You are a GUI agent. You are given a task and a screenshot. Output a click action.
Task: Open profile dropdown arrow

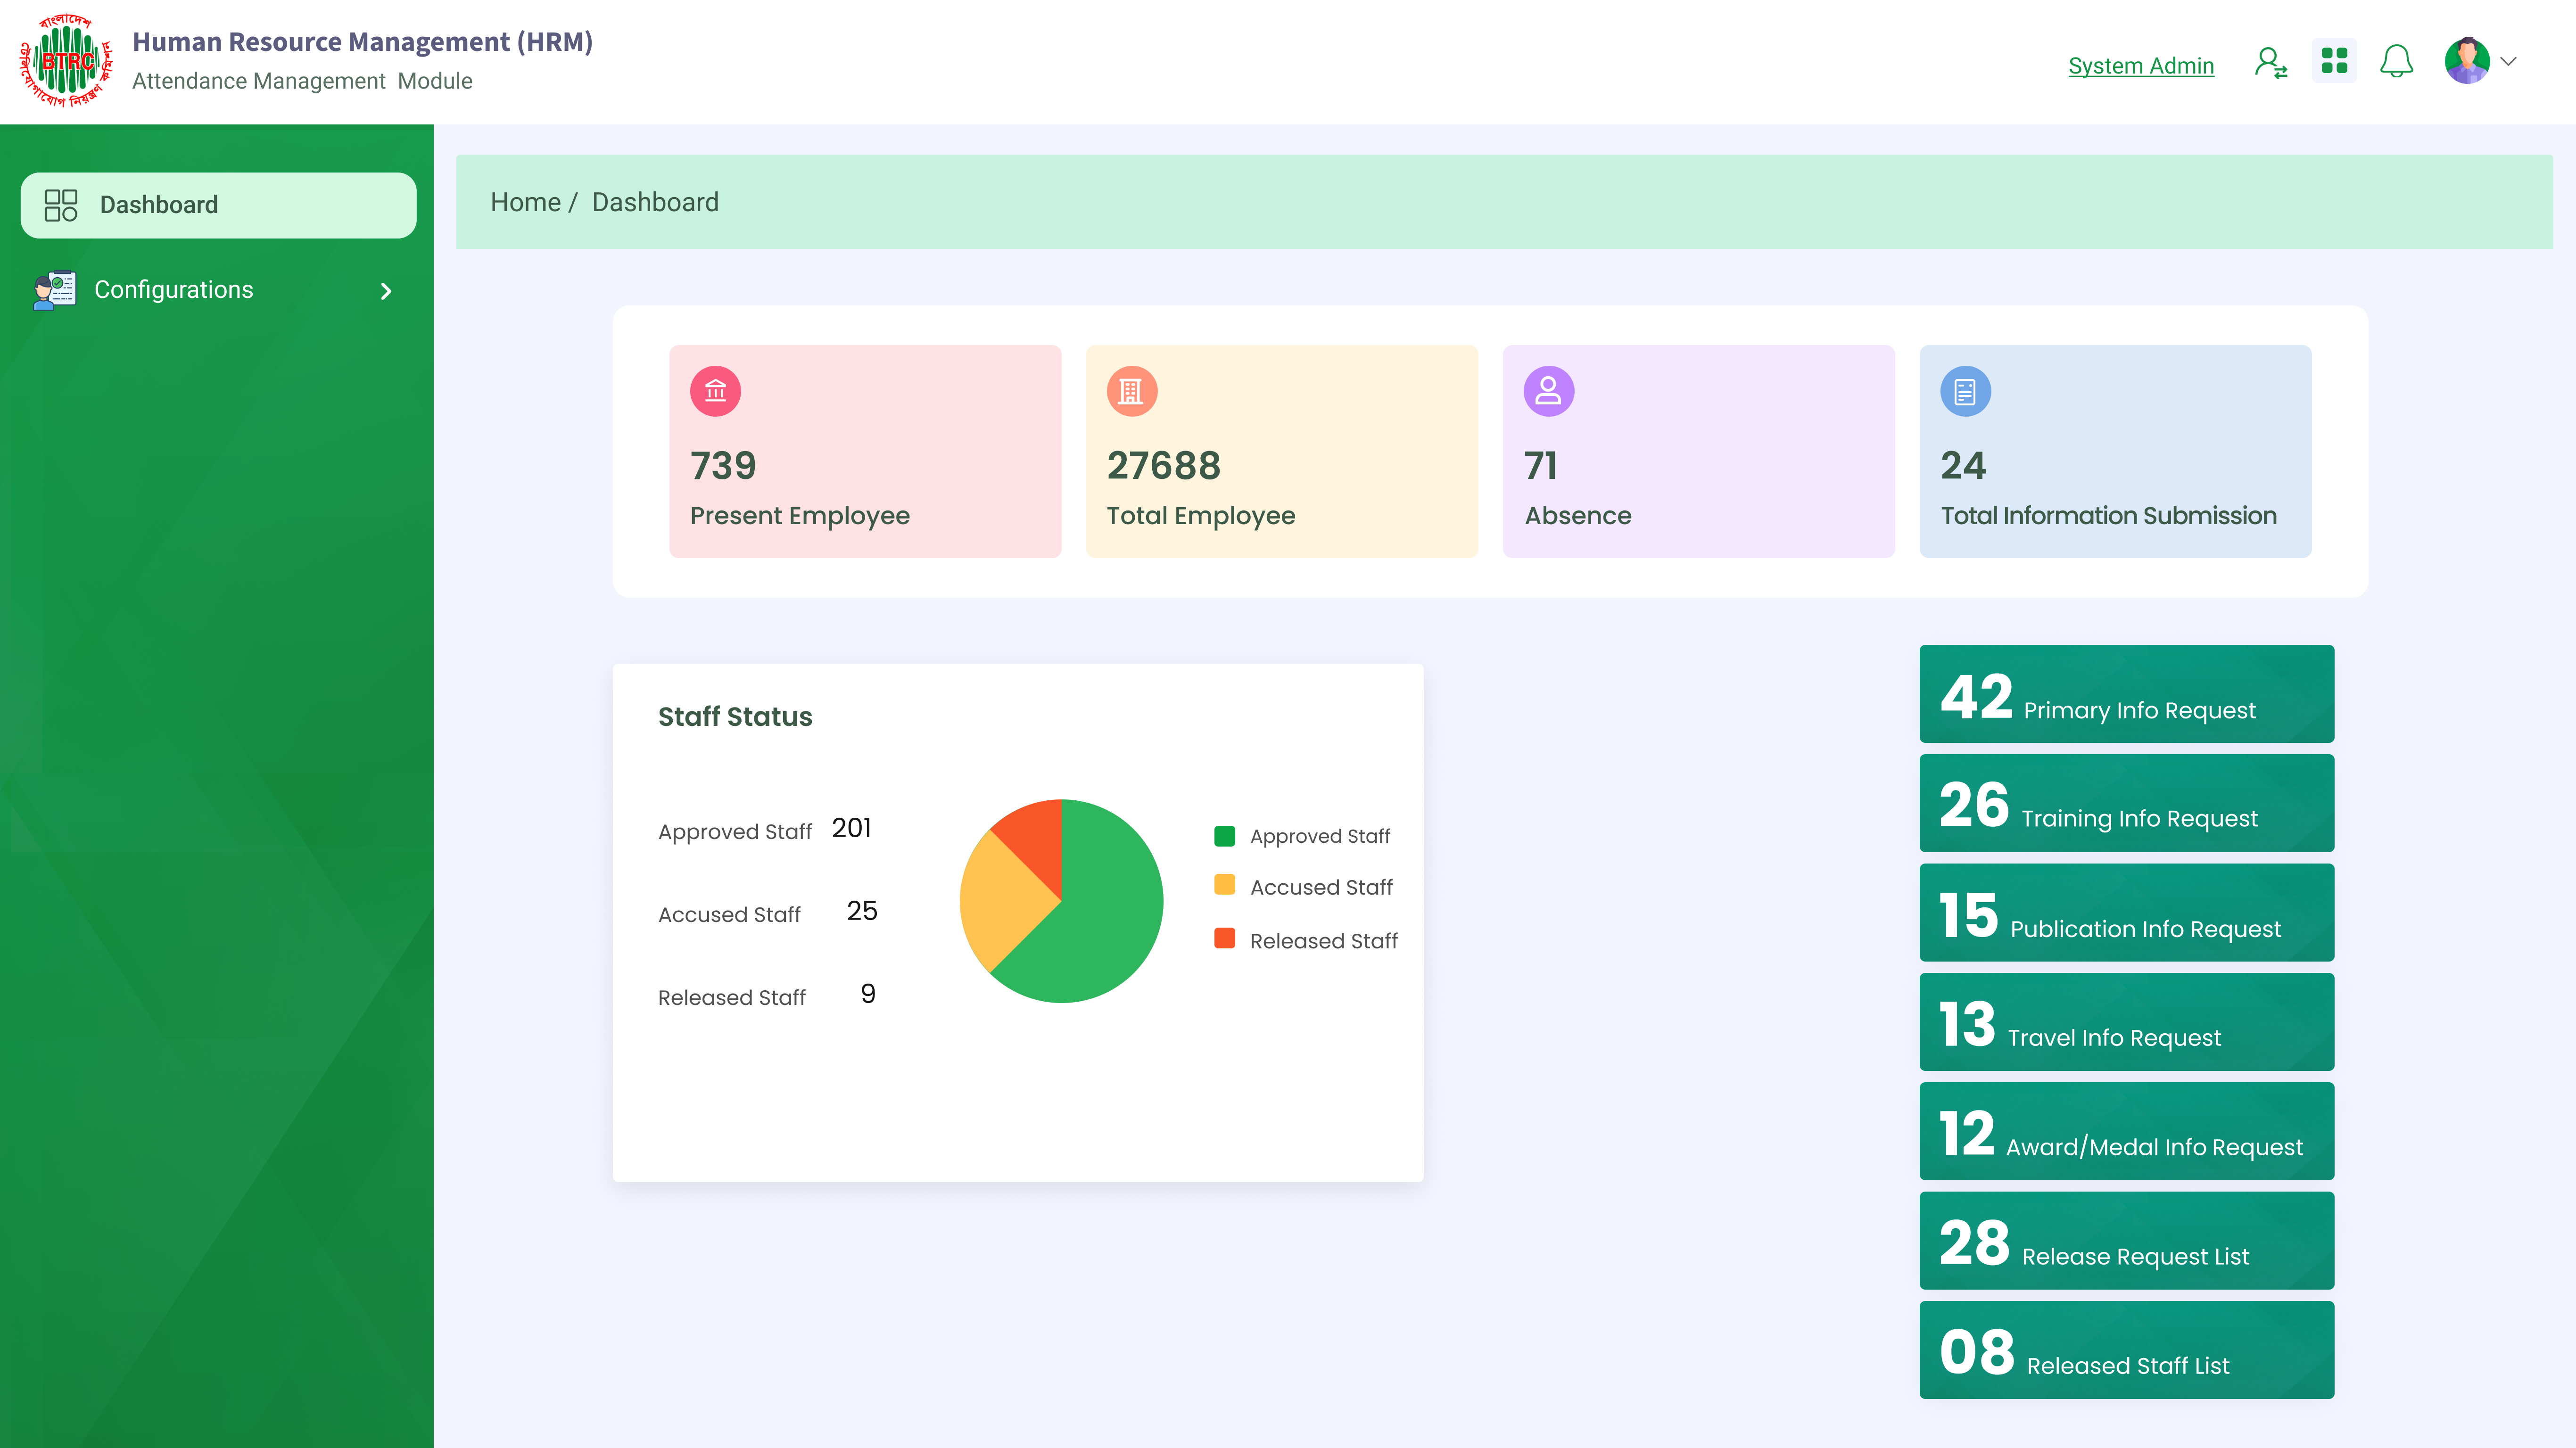coord(2508,61)
